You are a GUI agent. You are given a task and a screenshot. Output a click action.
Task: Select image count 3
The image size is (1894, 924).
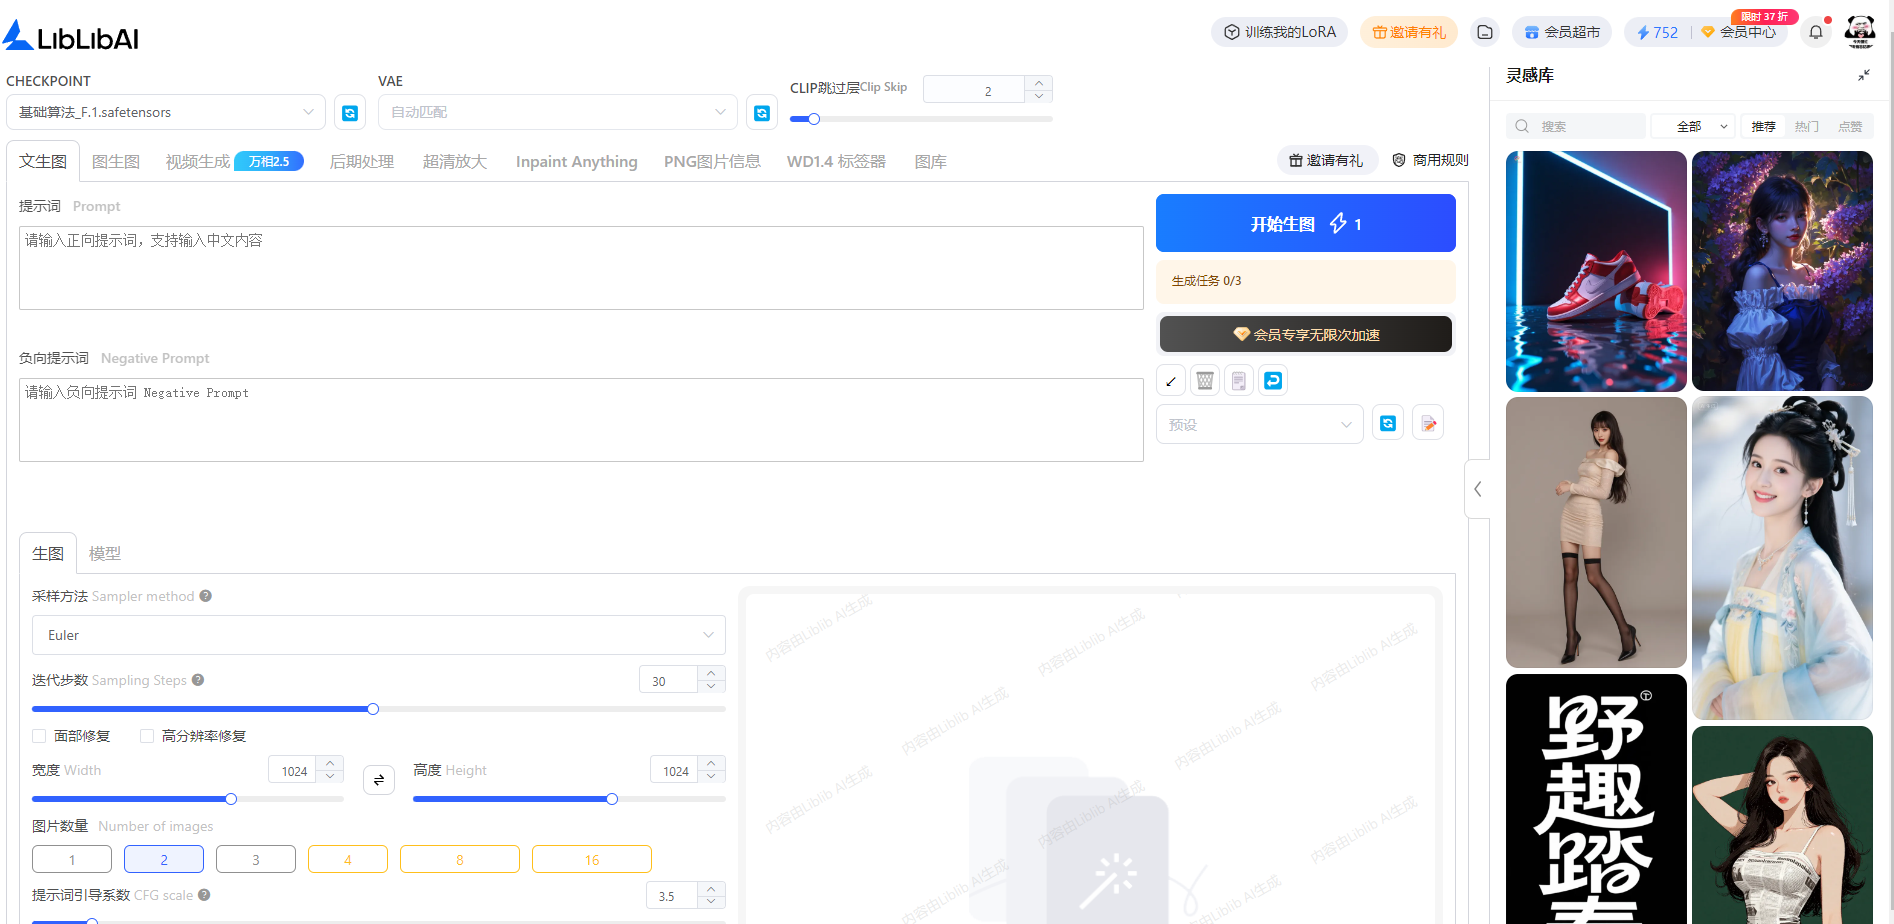pyautogui.click(x=256, y=859)
